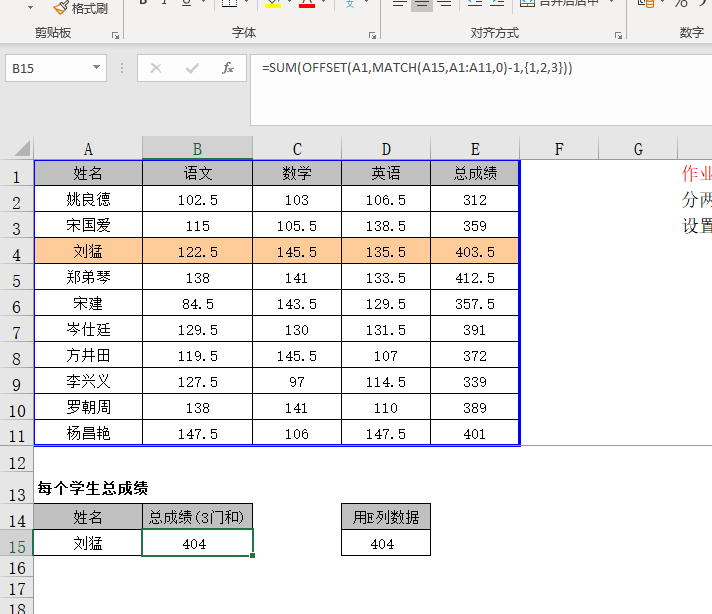The image size is (712, 614).
Task: Click header cell 英语
Action: [386, 173]
